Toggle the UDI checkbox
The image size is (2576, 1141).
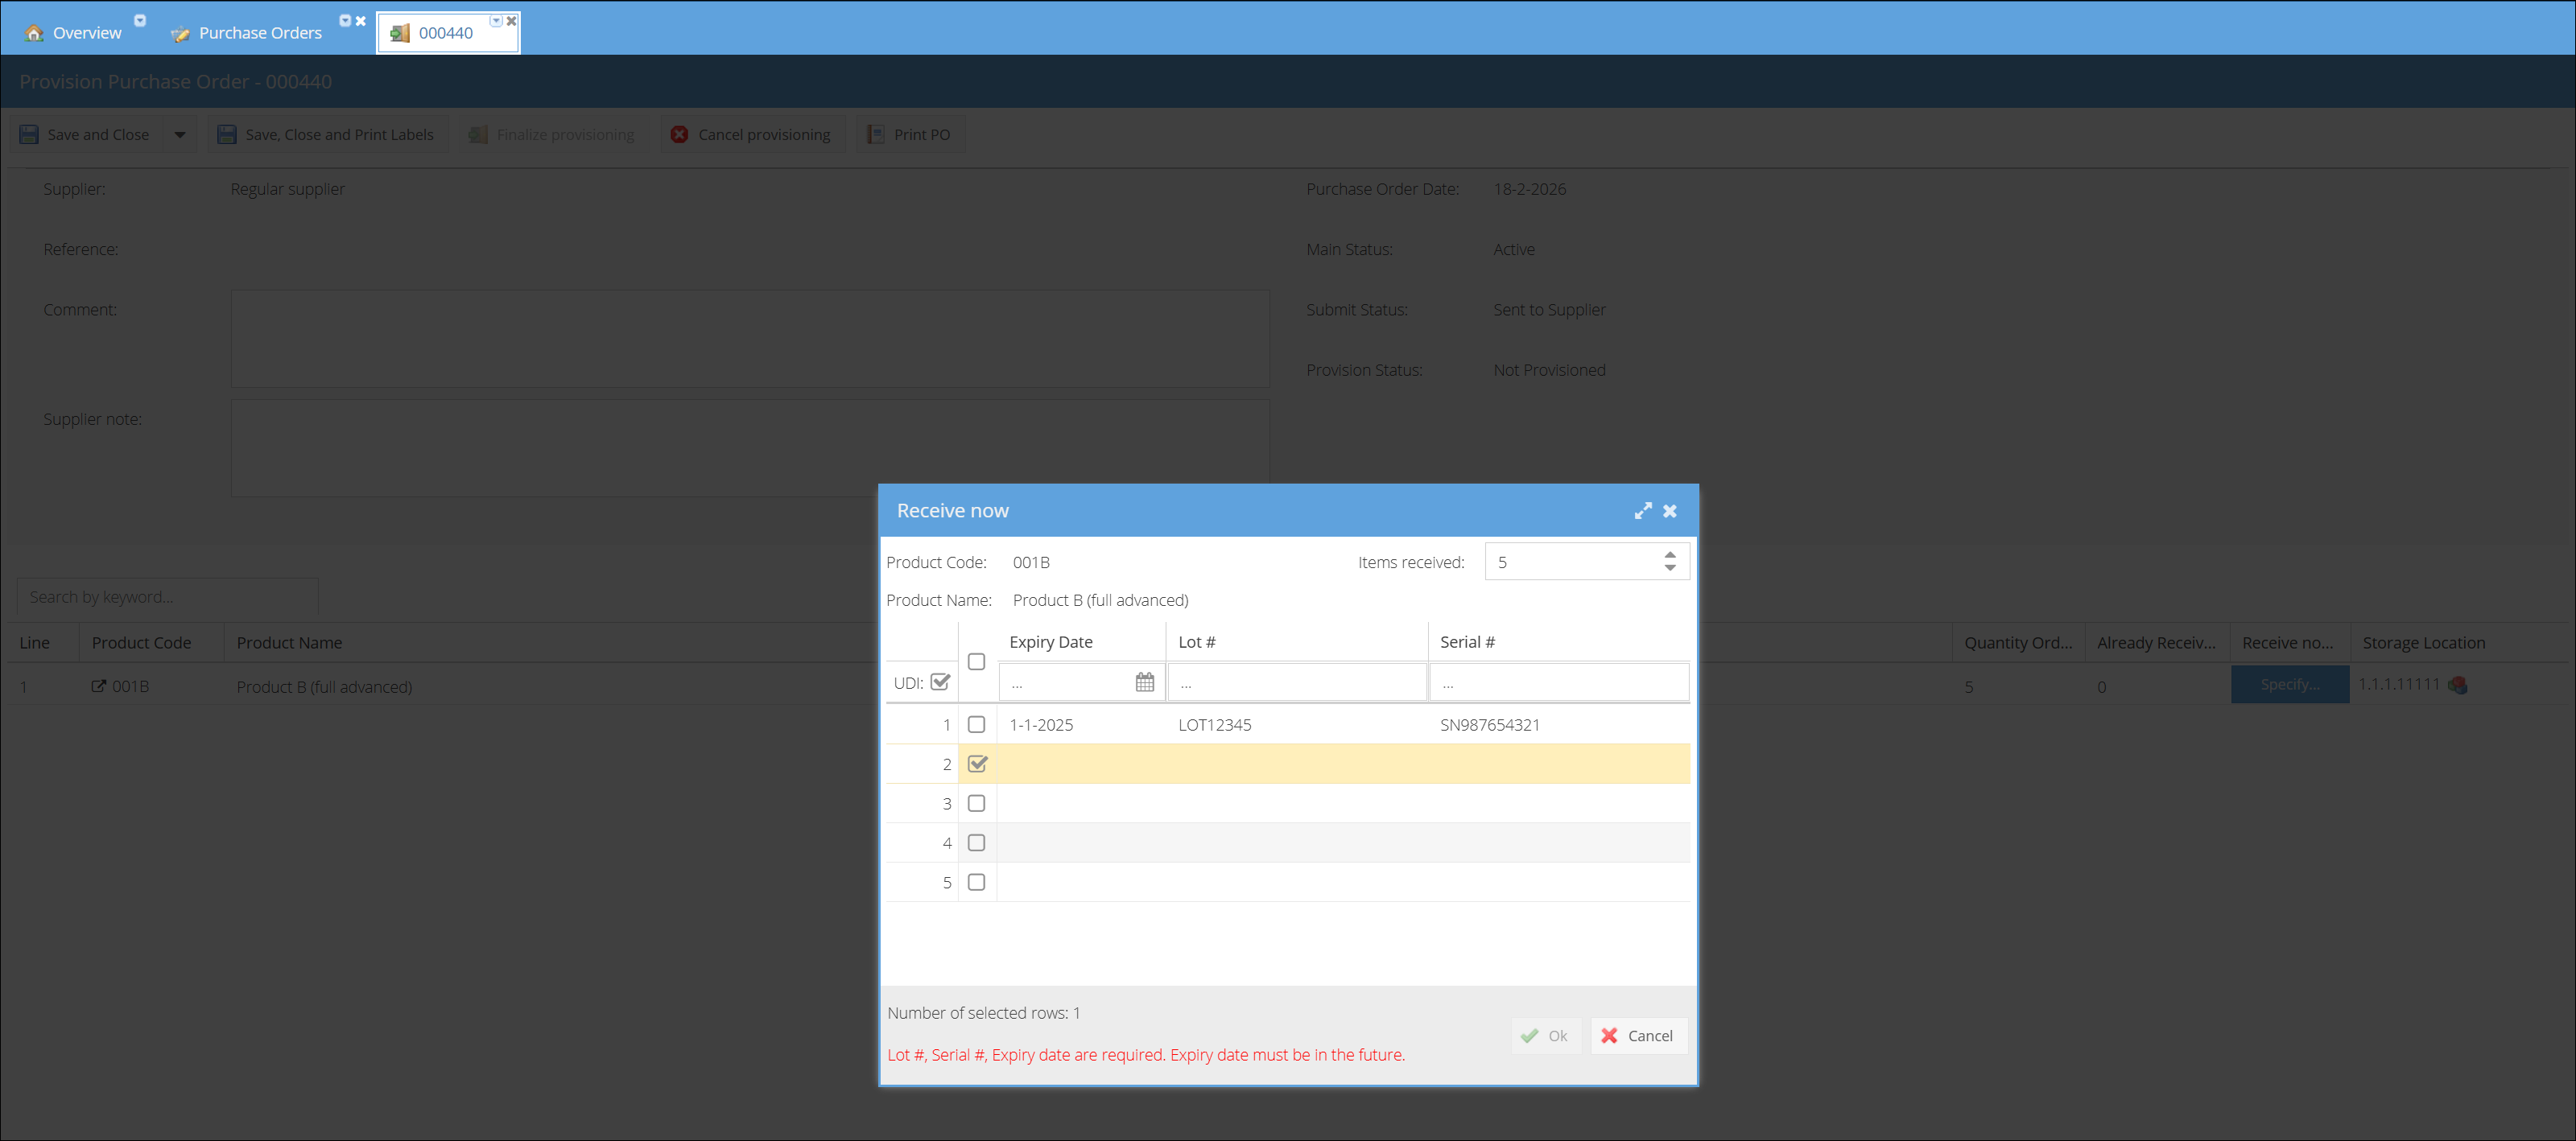tap(940, 682)
